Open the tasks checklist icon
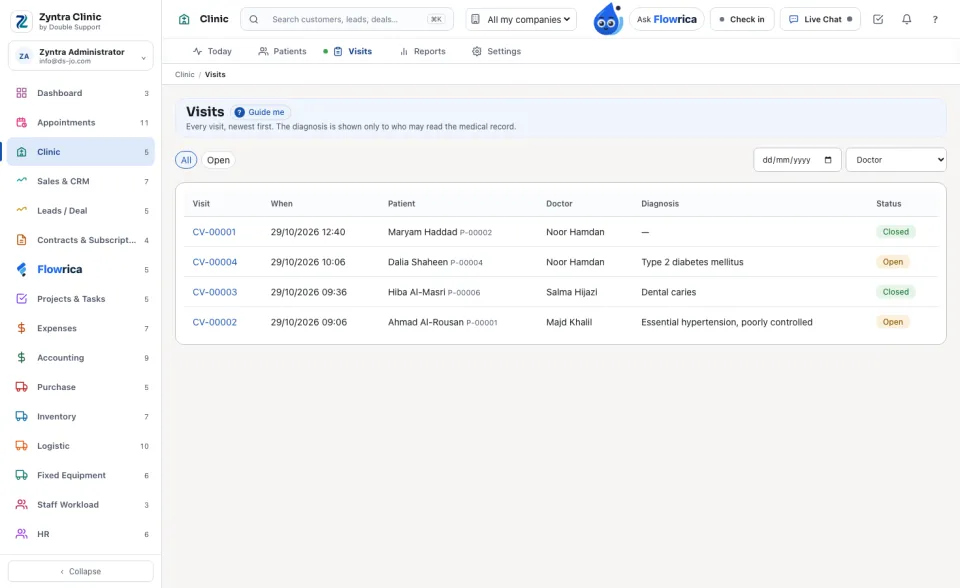960x588 pixels. point(878,19)
